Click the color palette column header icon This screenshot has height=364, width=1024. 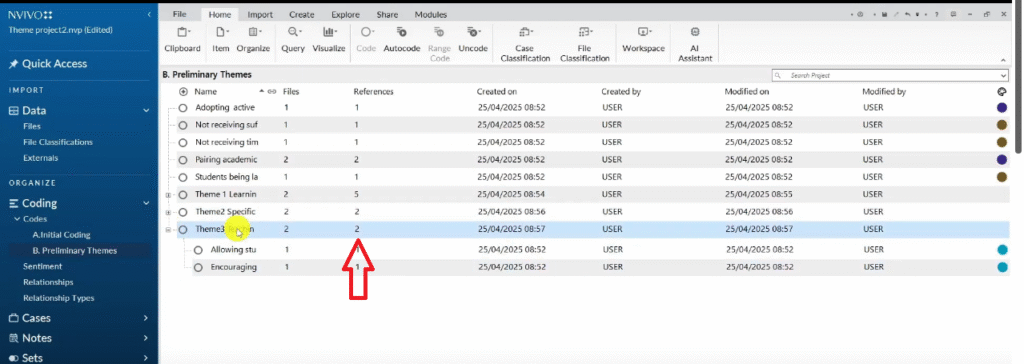(x=1002, y=92)
